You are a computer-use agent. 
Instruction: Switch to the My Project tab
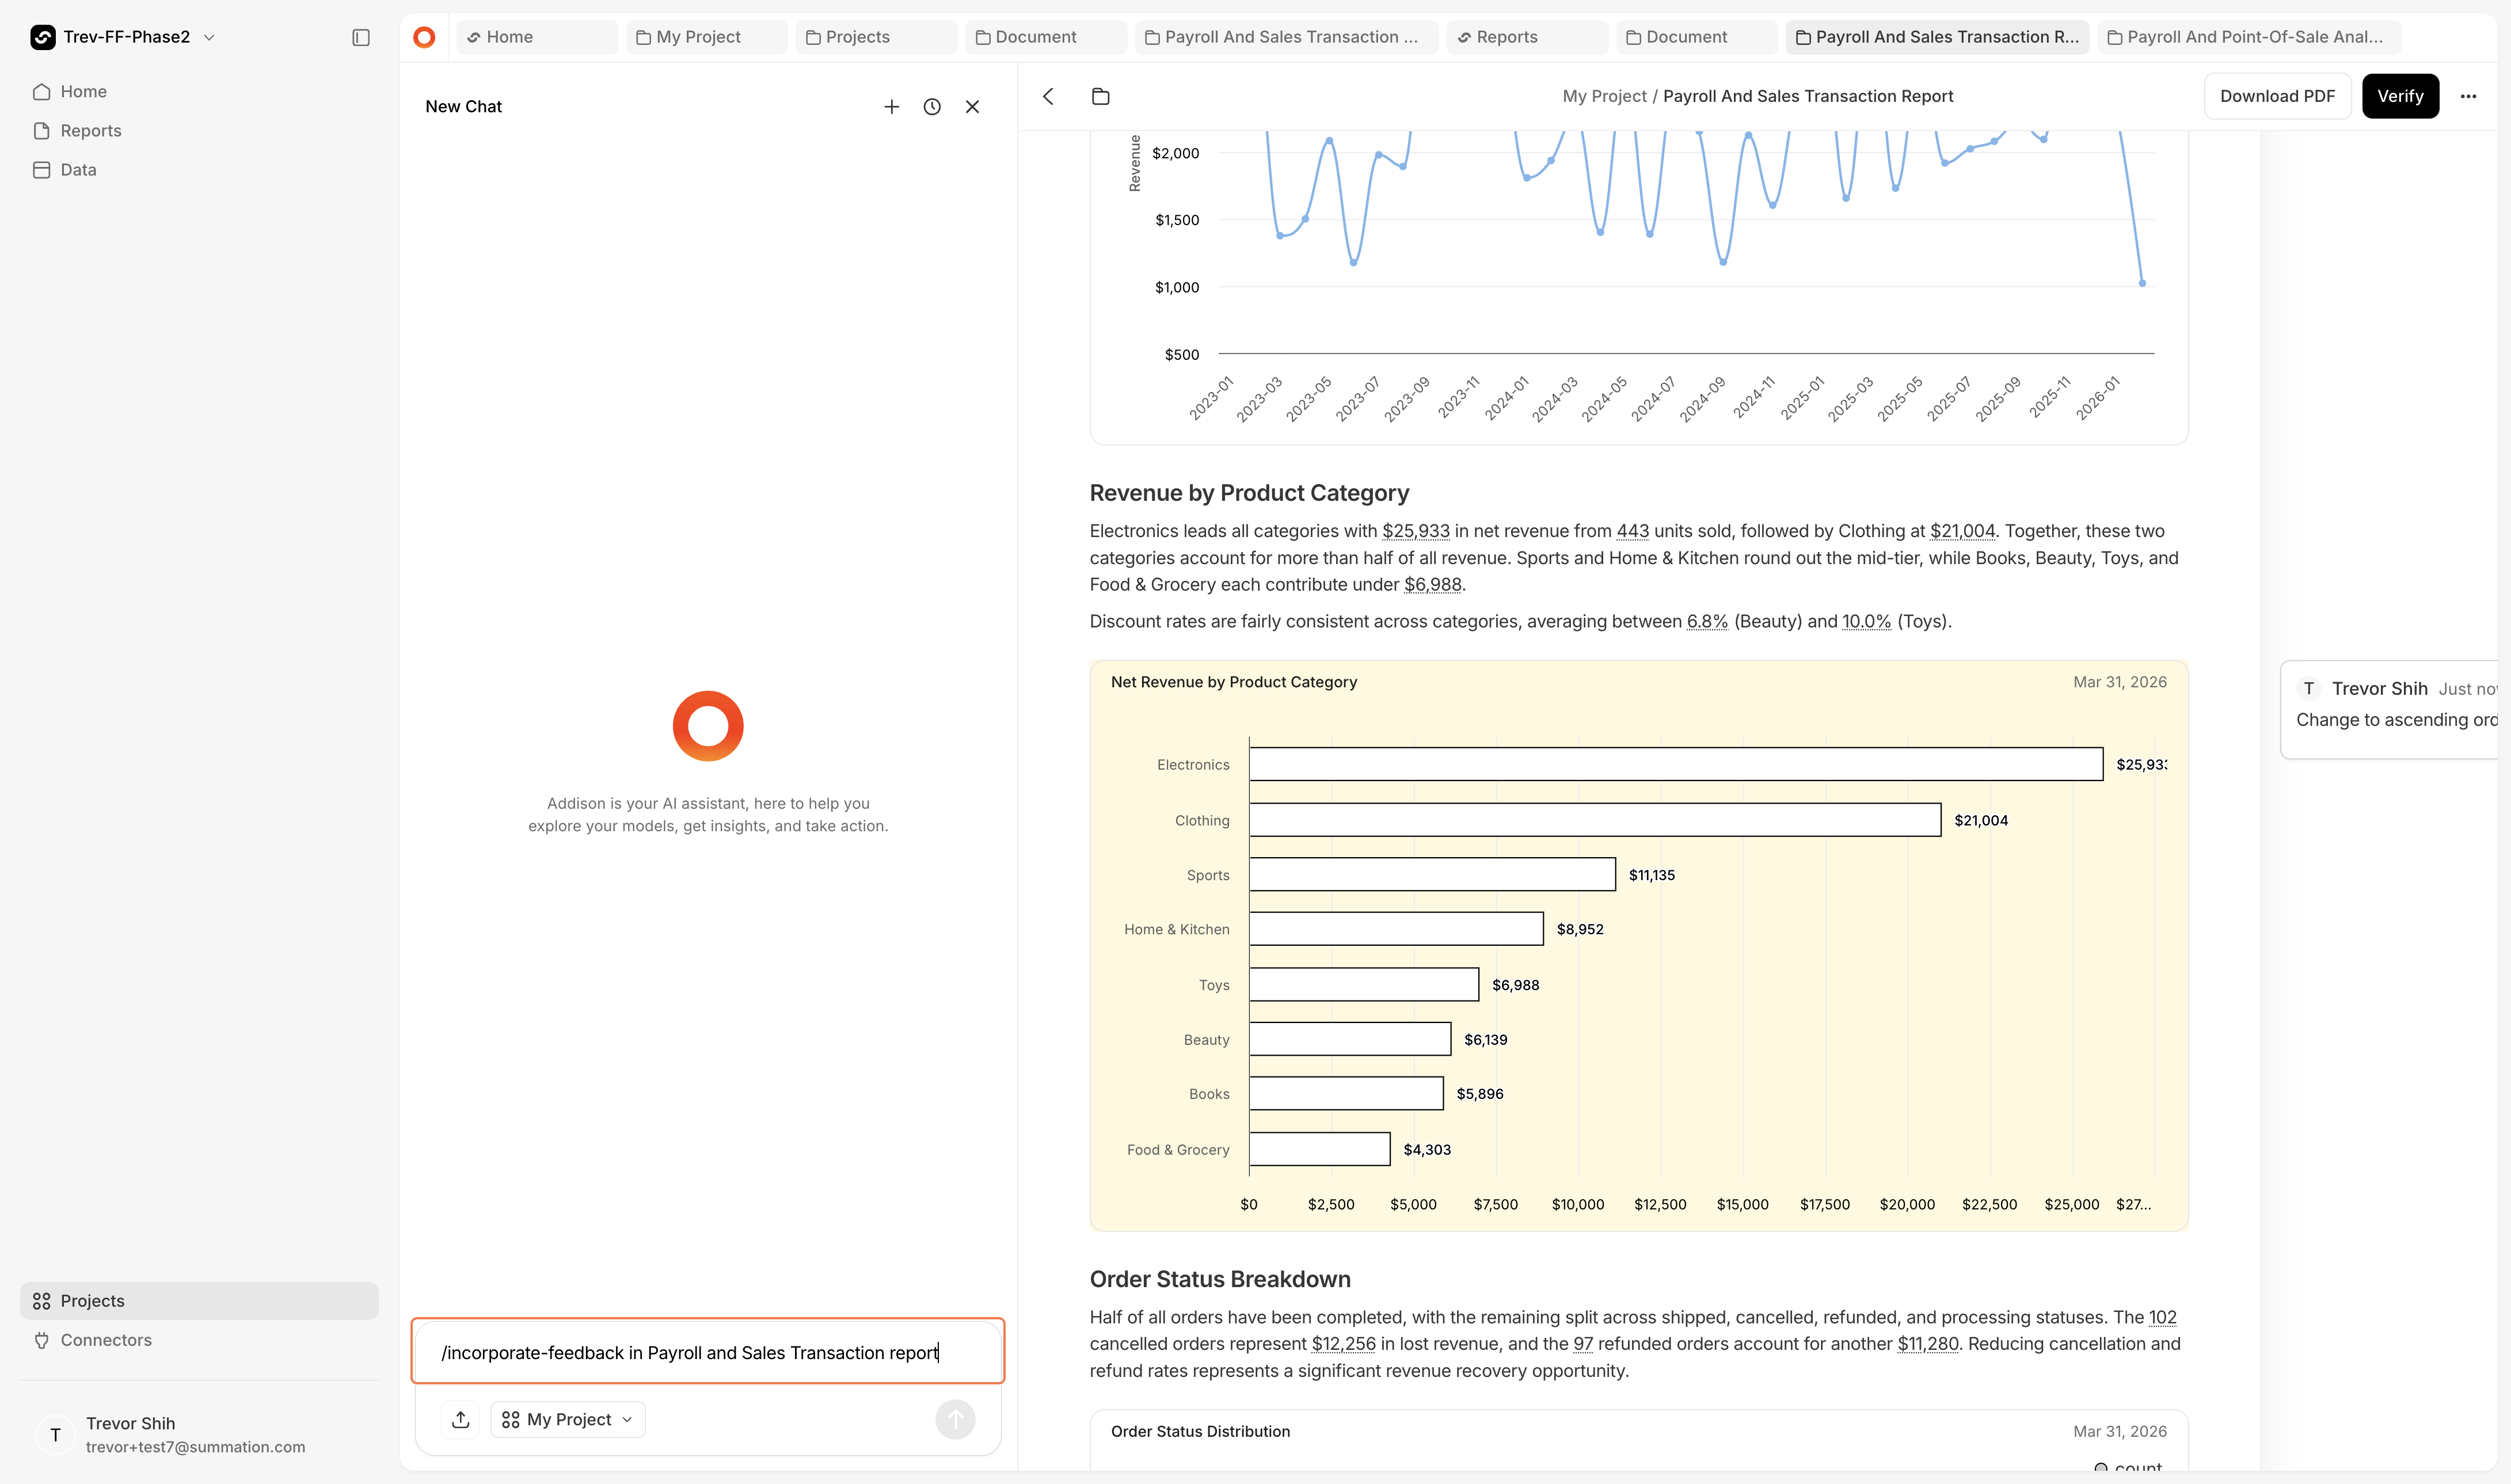[707, 37]
